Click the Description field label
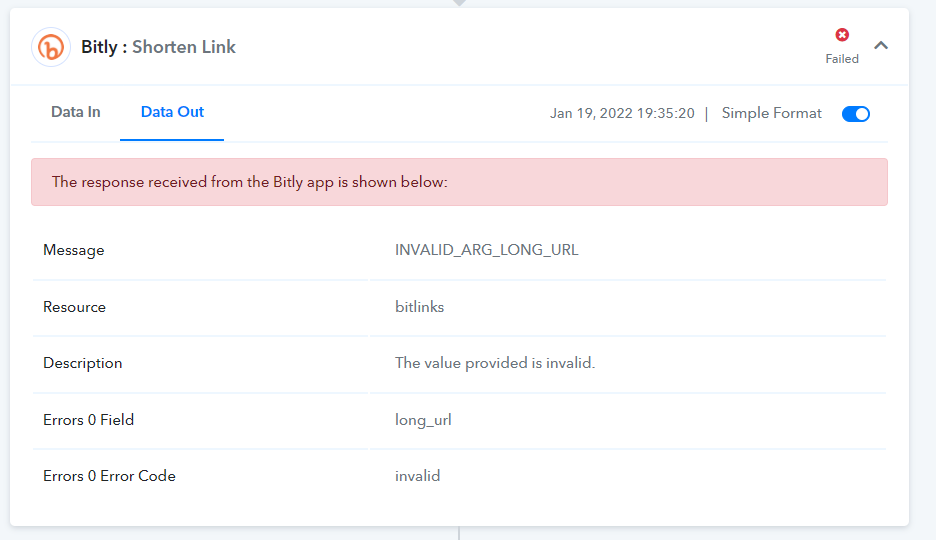Image resolution: width=936 pixels, height=540 pixels. (x=82, y=363)
